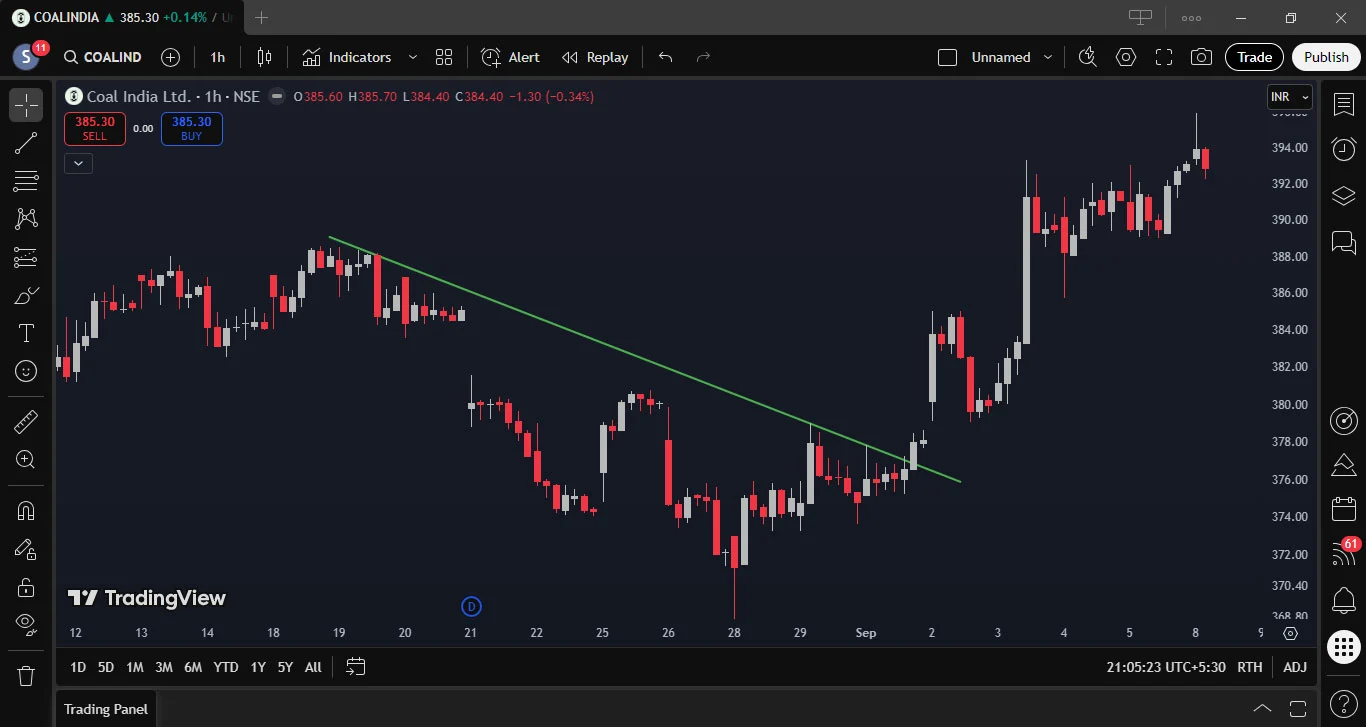Start bar Replay mode
The image size is (1366, 727).
pyautogui.click(x=595, y=57)
